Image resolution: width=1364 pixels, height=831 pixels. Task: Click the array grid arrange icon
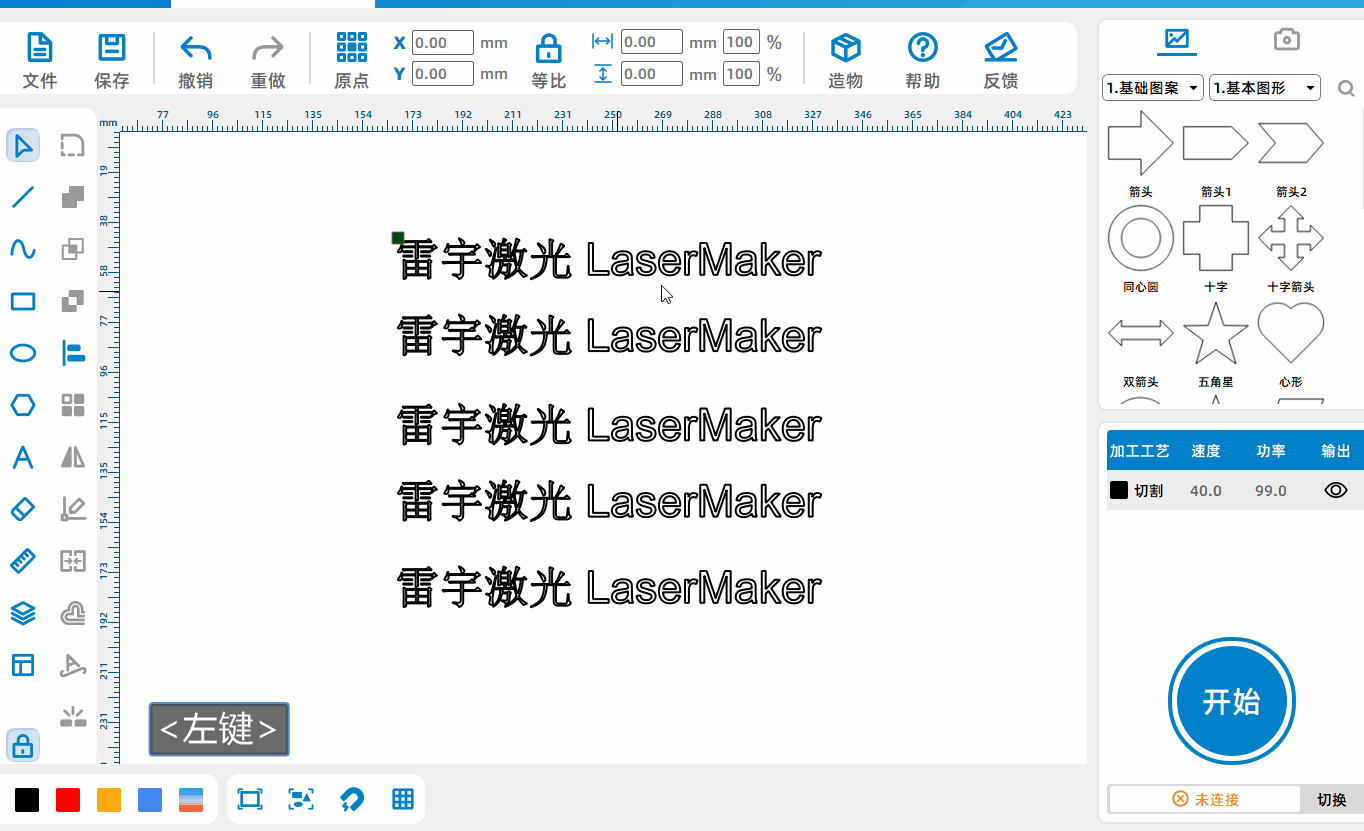[73, 405]
